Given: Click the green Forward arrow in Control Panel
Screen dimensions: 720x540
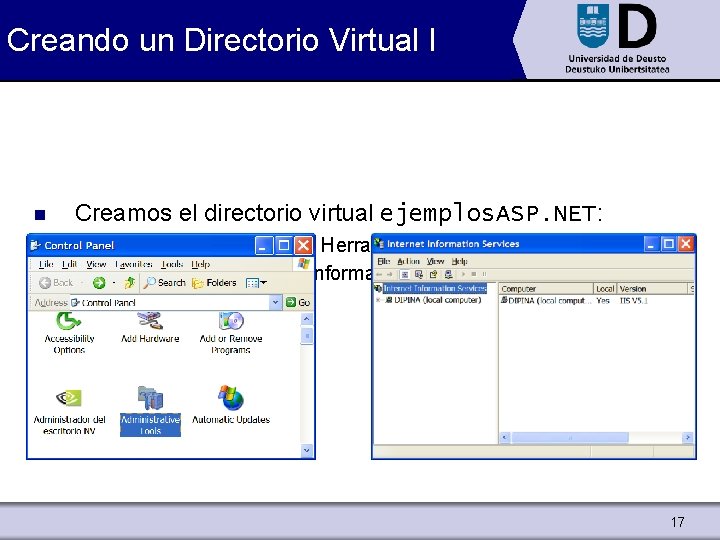Looking at the screenshot, I should [99, 283].
